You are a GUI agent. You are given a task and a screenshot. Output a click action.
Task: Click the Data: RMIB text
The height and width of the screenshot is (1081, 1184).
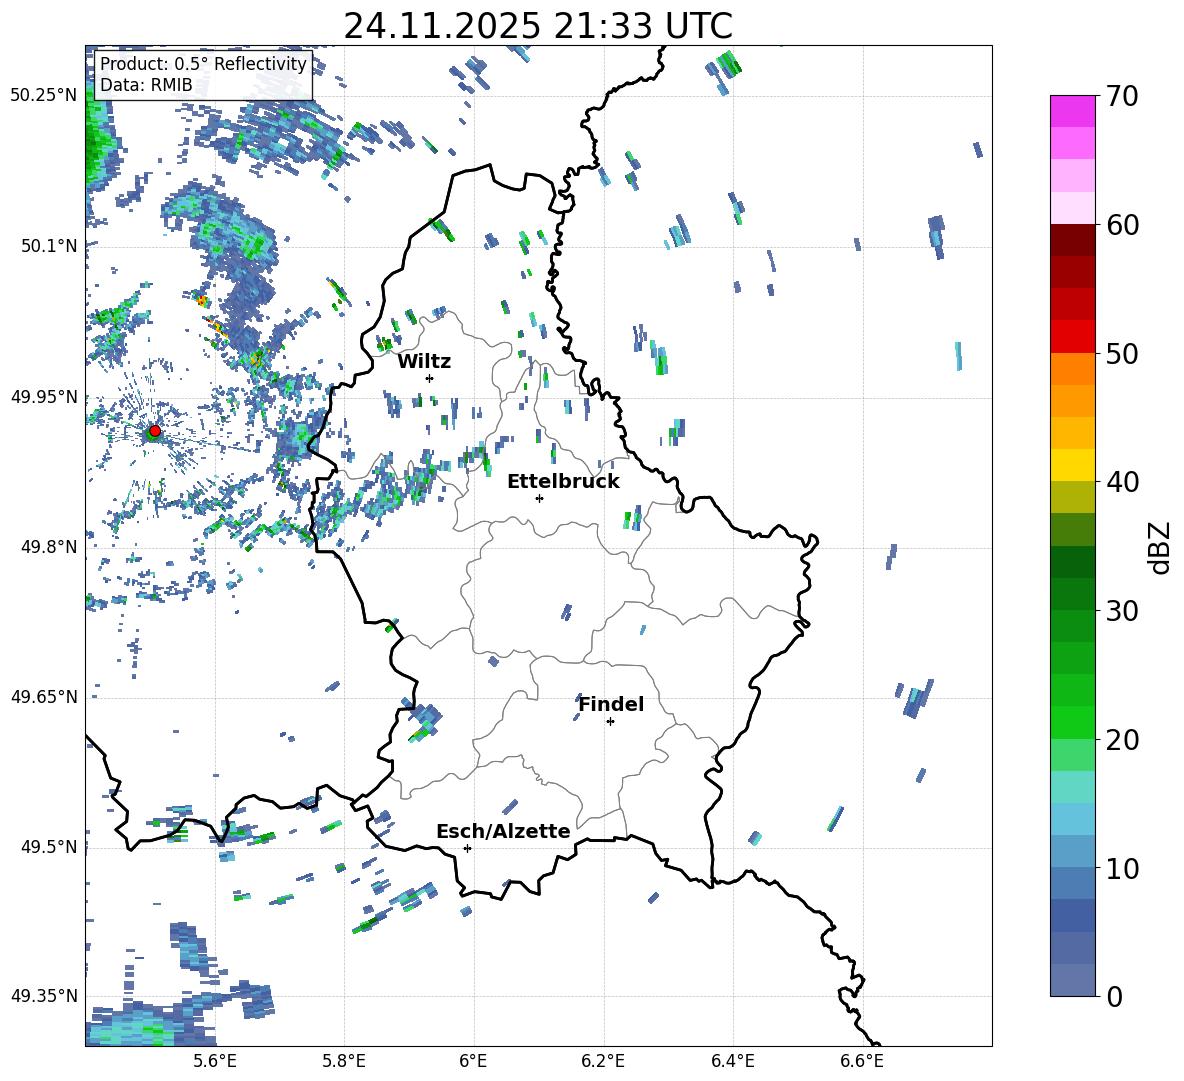146,85
